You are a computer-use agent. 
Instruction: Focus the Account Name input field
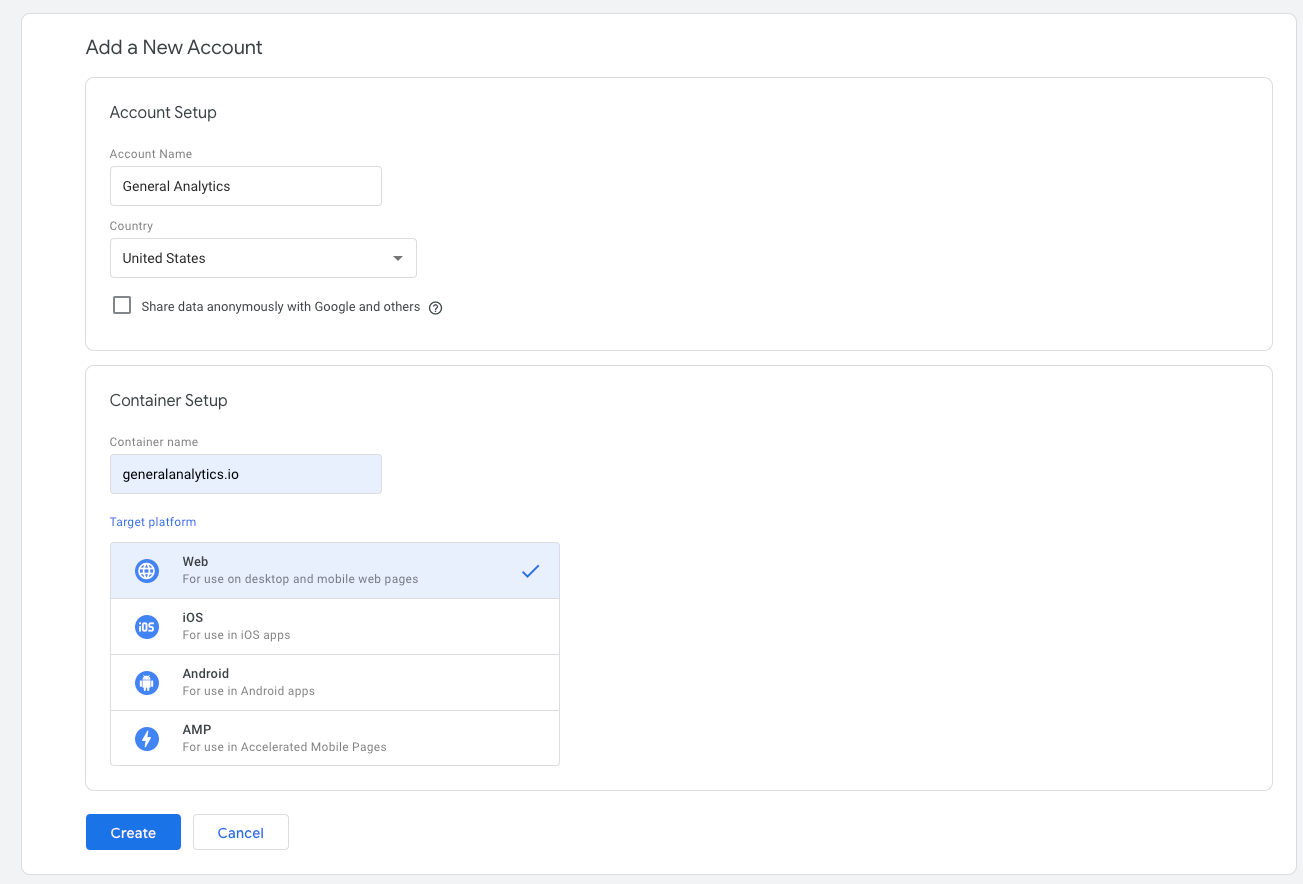click(246, 186)
